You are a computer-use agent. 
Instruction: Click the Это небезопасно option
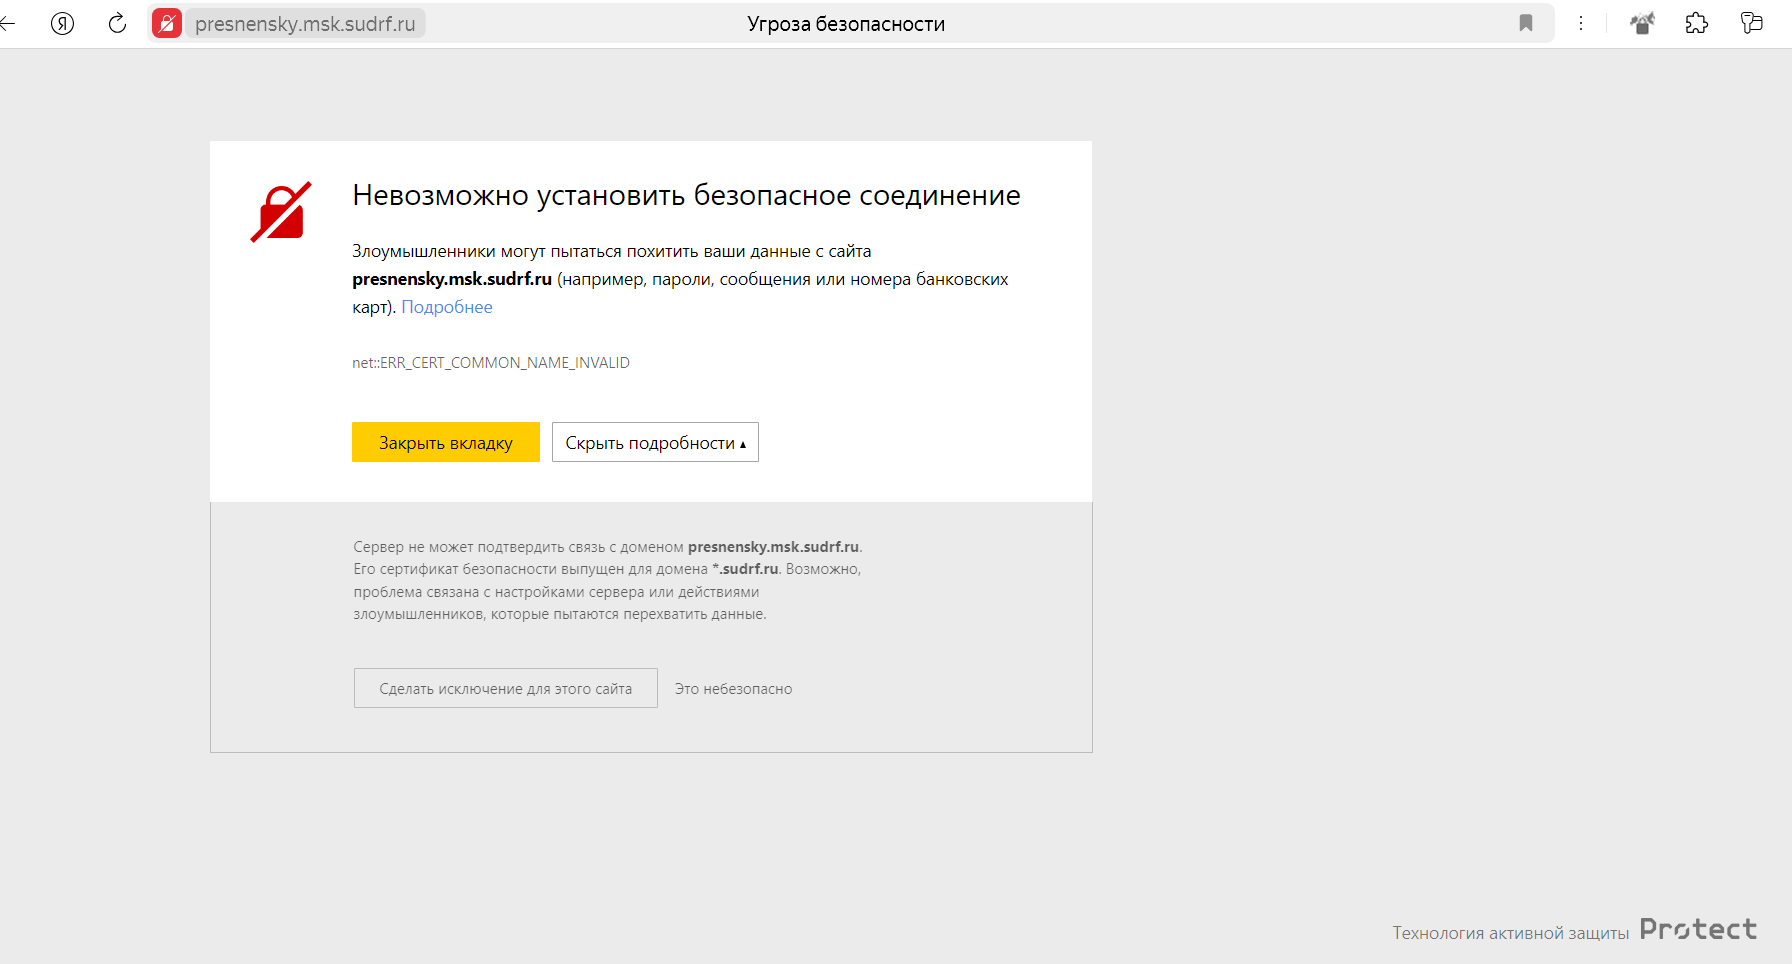[x=733, y=688]
